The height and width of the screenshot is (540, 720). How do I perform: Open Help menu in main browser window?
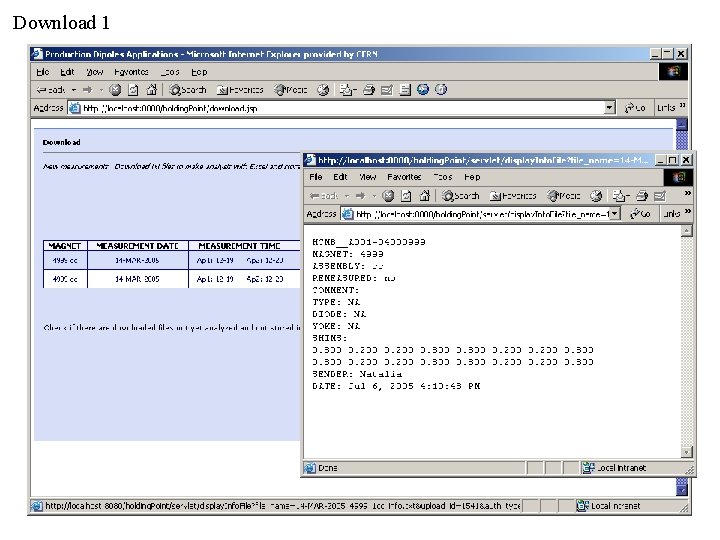point(199,72)
